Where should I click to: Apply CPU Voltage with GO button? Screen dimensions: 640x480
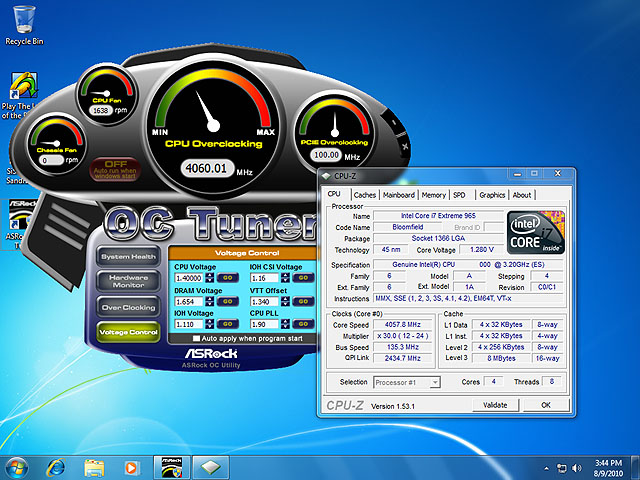click(x=227, y=278)
